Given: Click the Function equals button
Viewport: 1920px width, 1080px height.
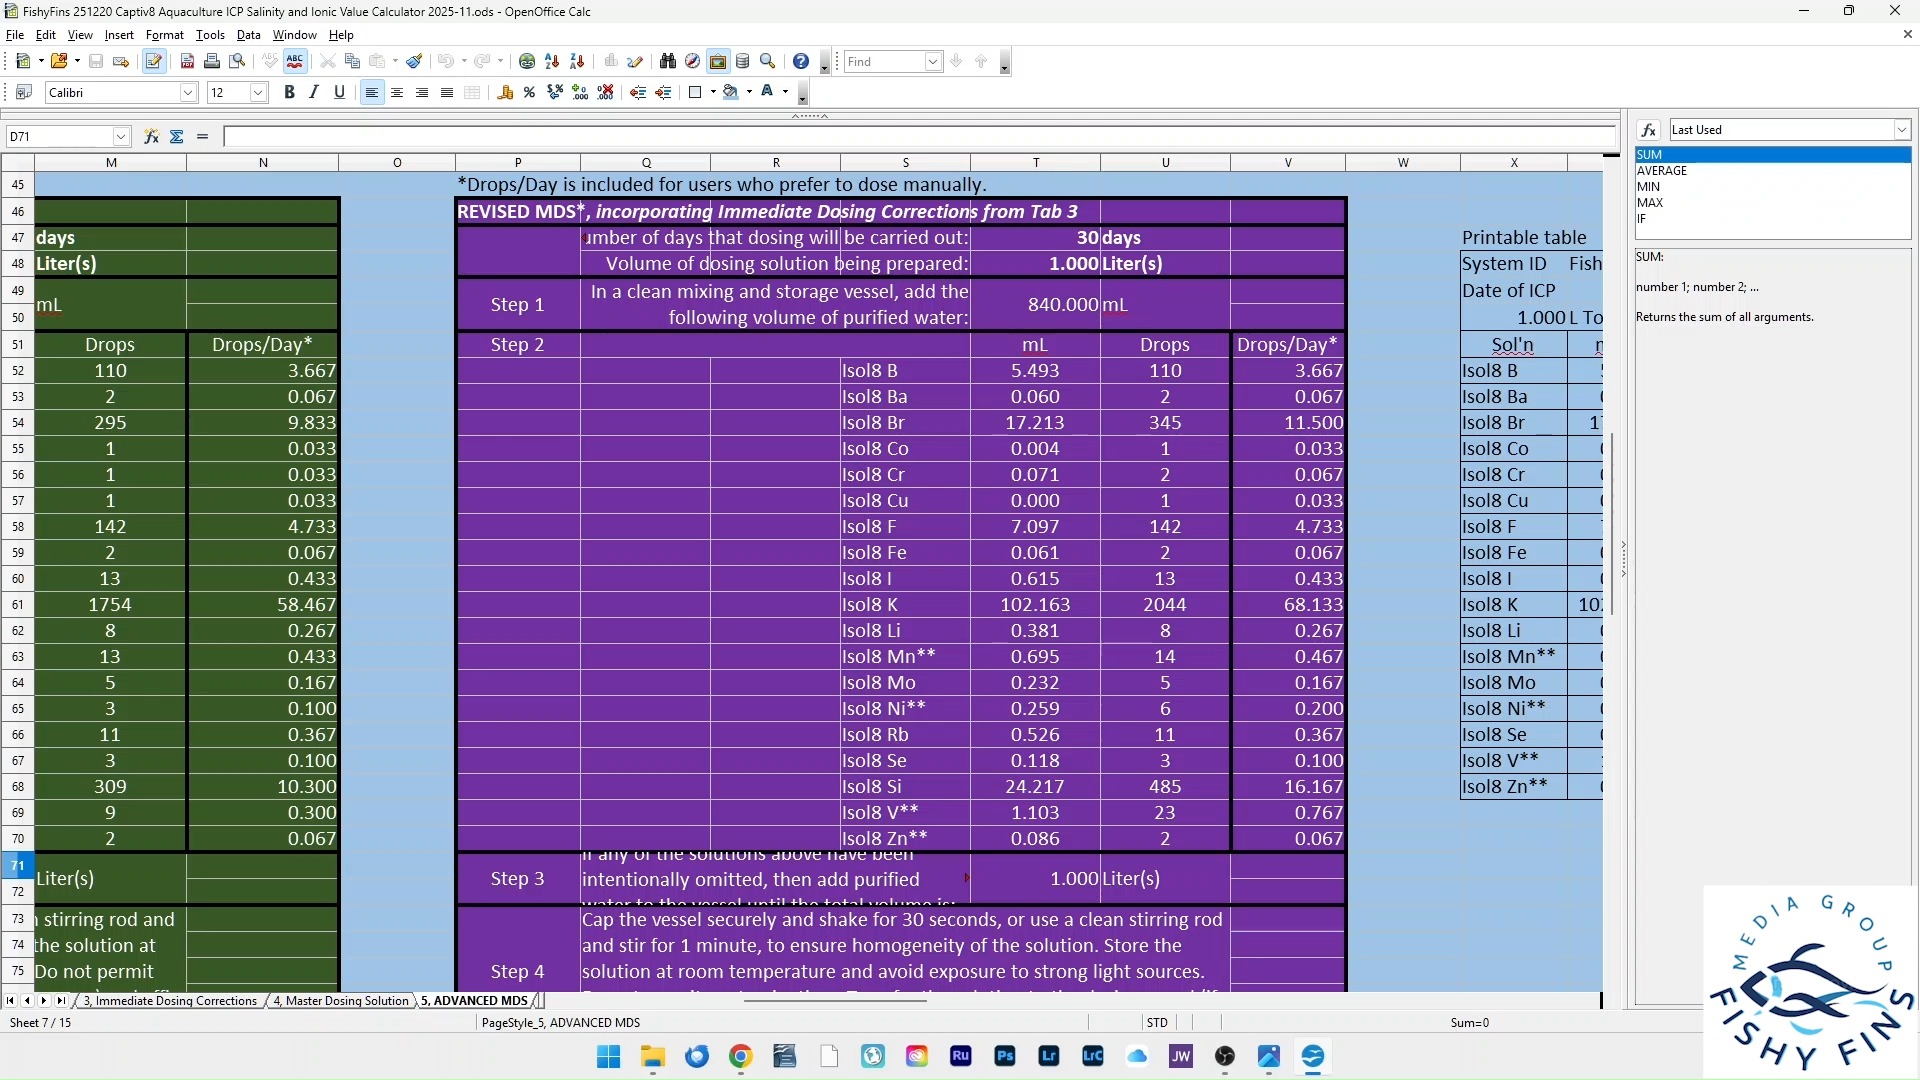Looking at the screenshot, I should point(202,136).
